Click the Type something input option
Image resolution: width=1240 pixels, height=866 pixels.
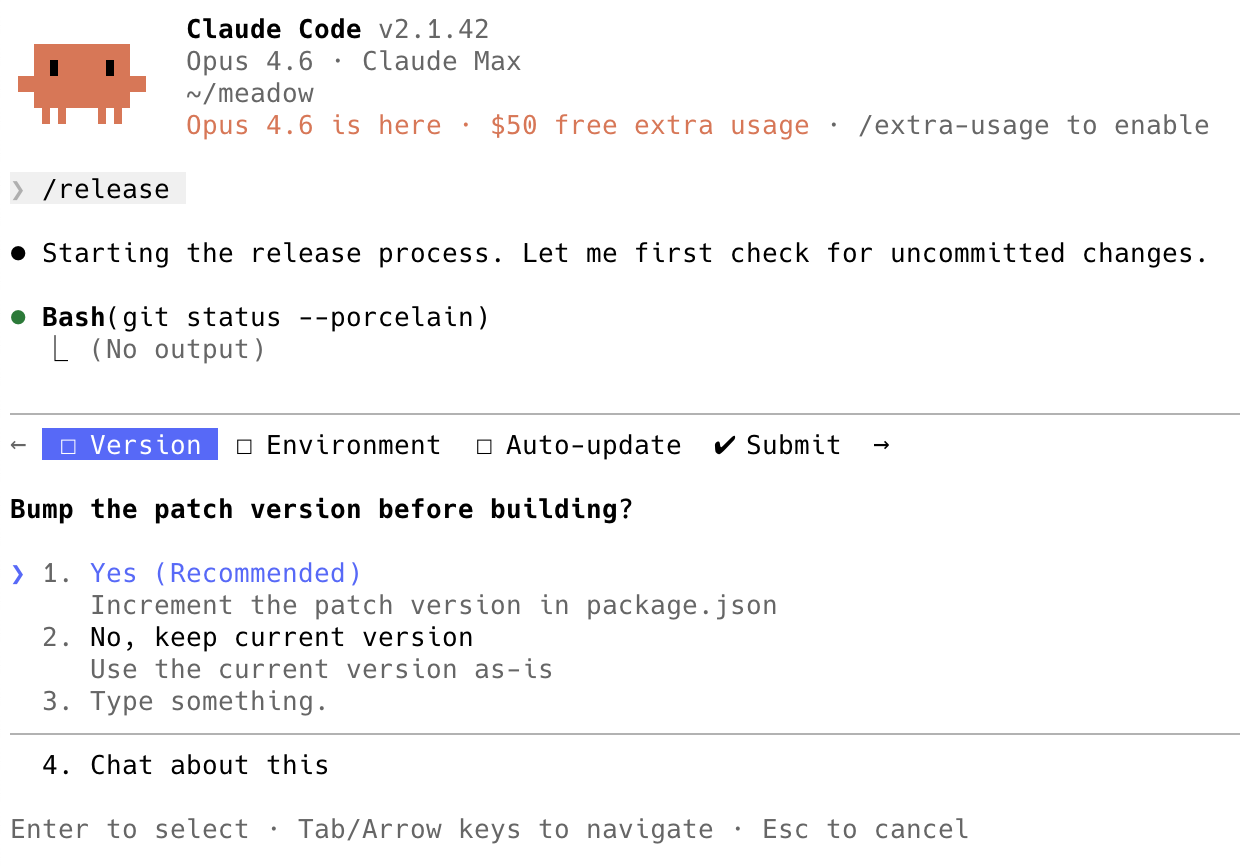209,702
